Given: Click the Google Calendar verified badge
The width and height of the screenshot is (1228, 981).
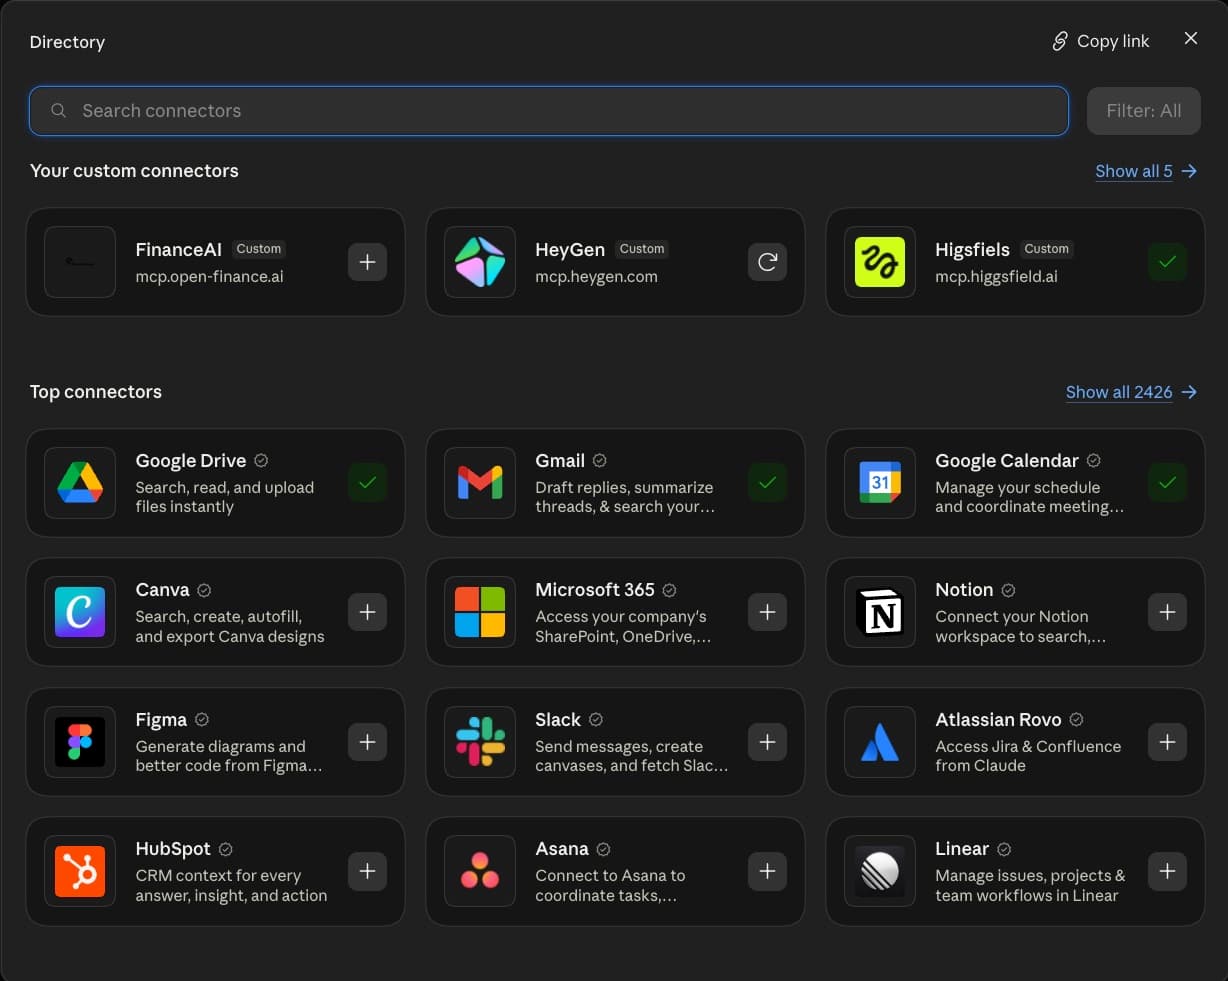Looking at the screenshot, I should pyautogui.click(x=1094, y=461).
